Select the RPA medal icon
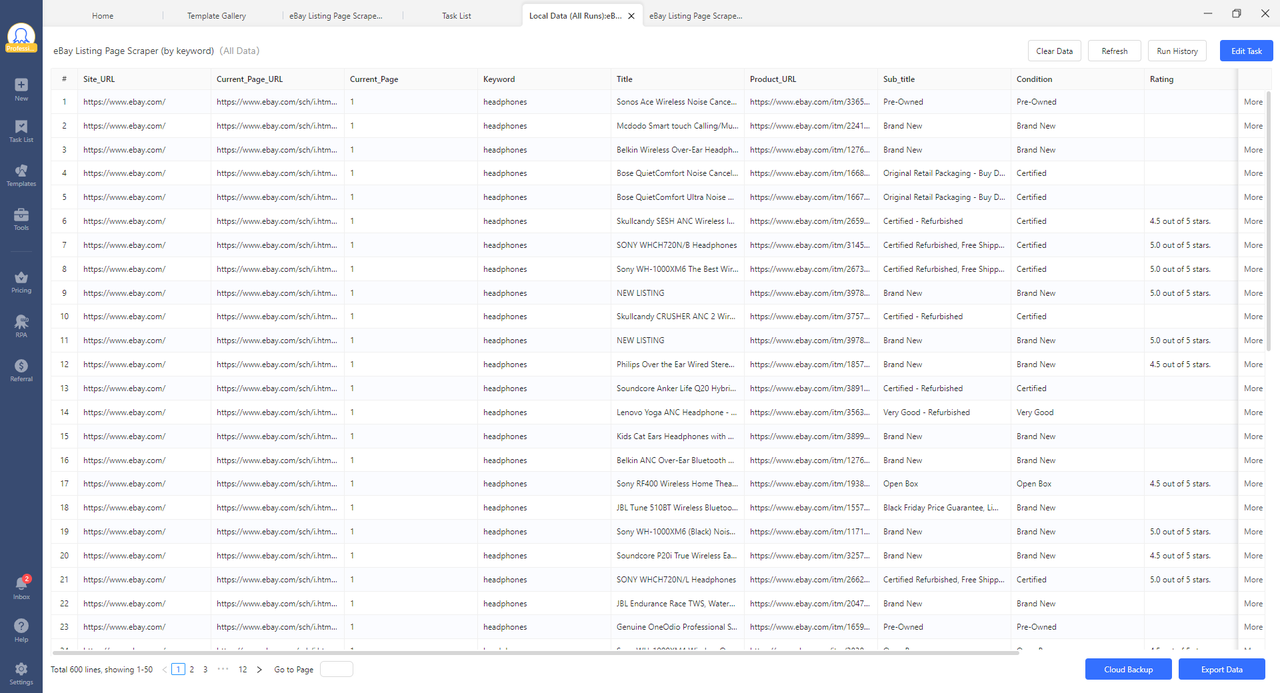 click(x=20, y=323)
